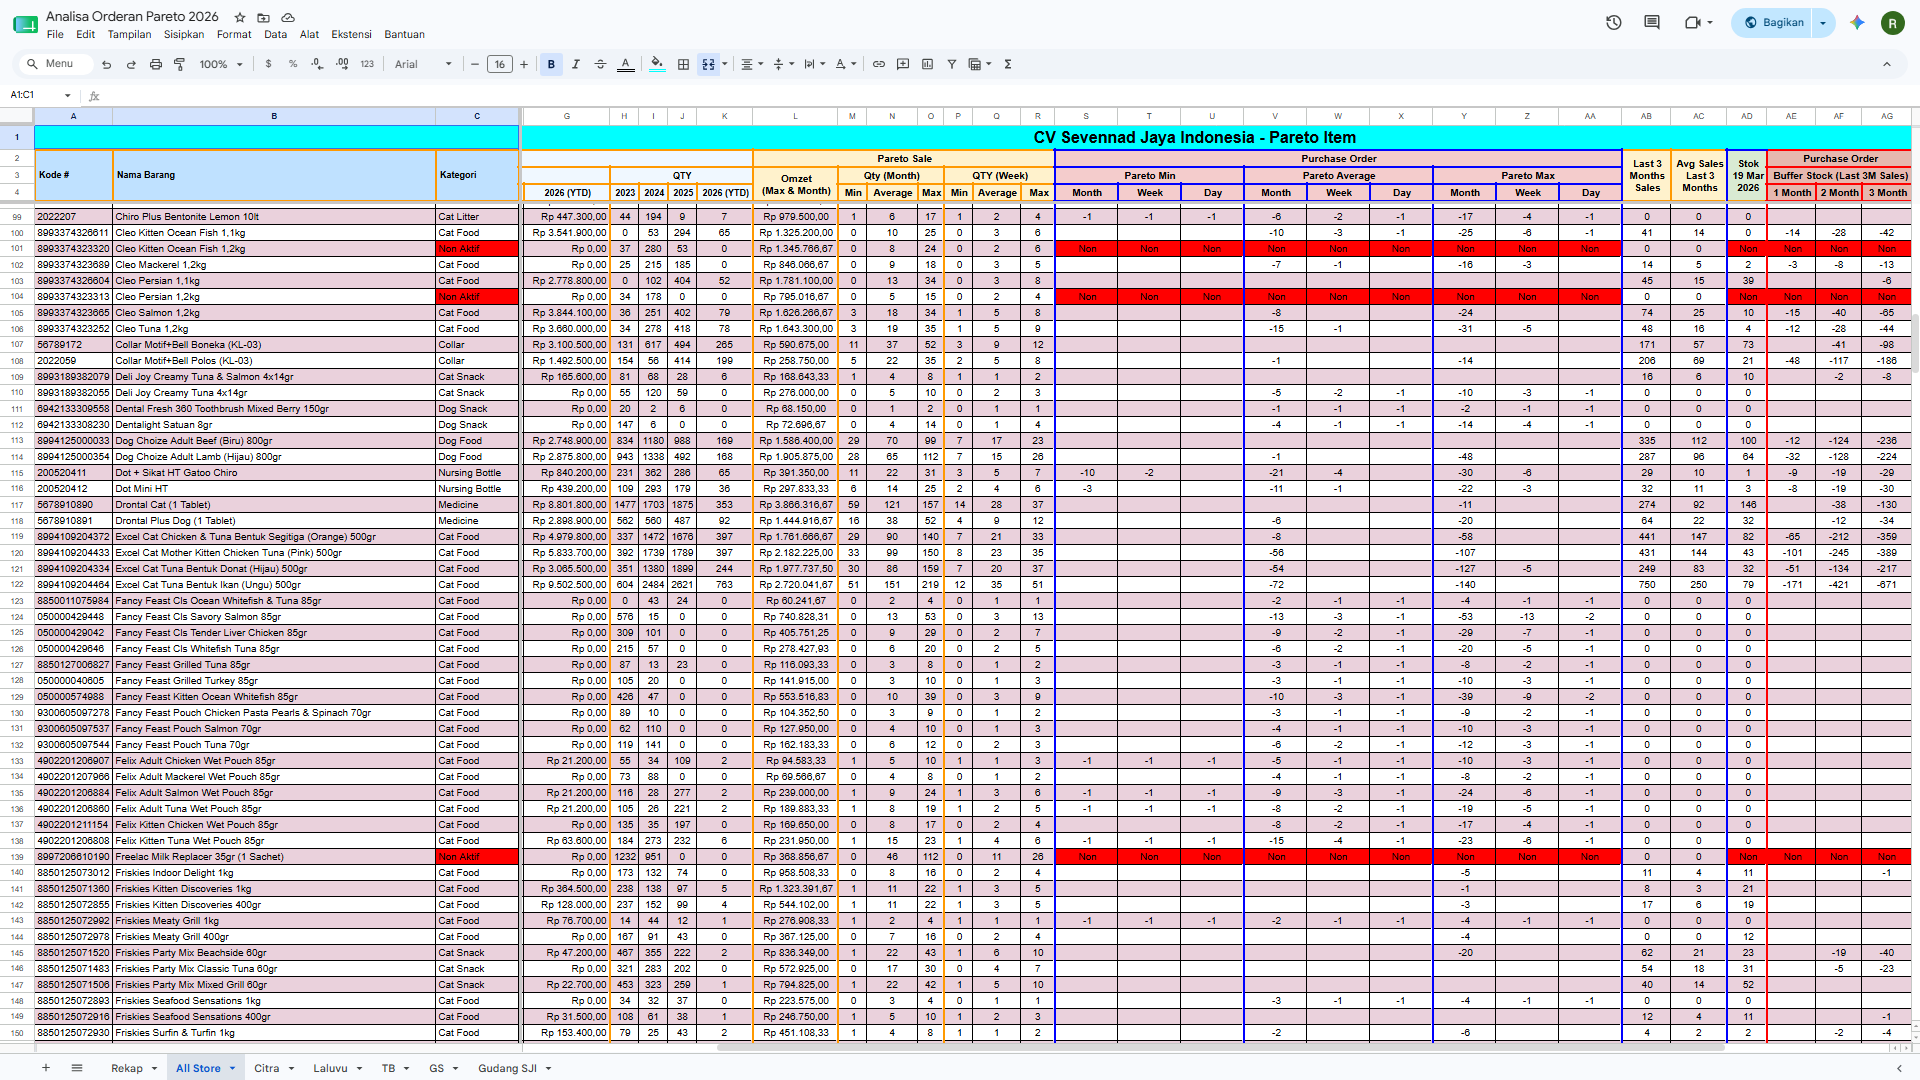Click the font size 16 field

tap(500, 64)
